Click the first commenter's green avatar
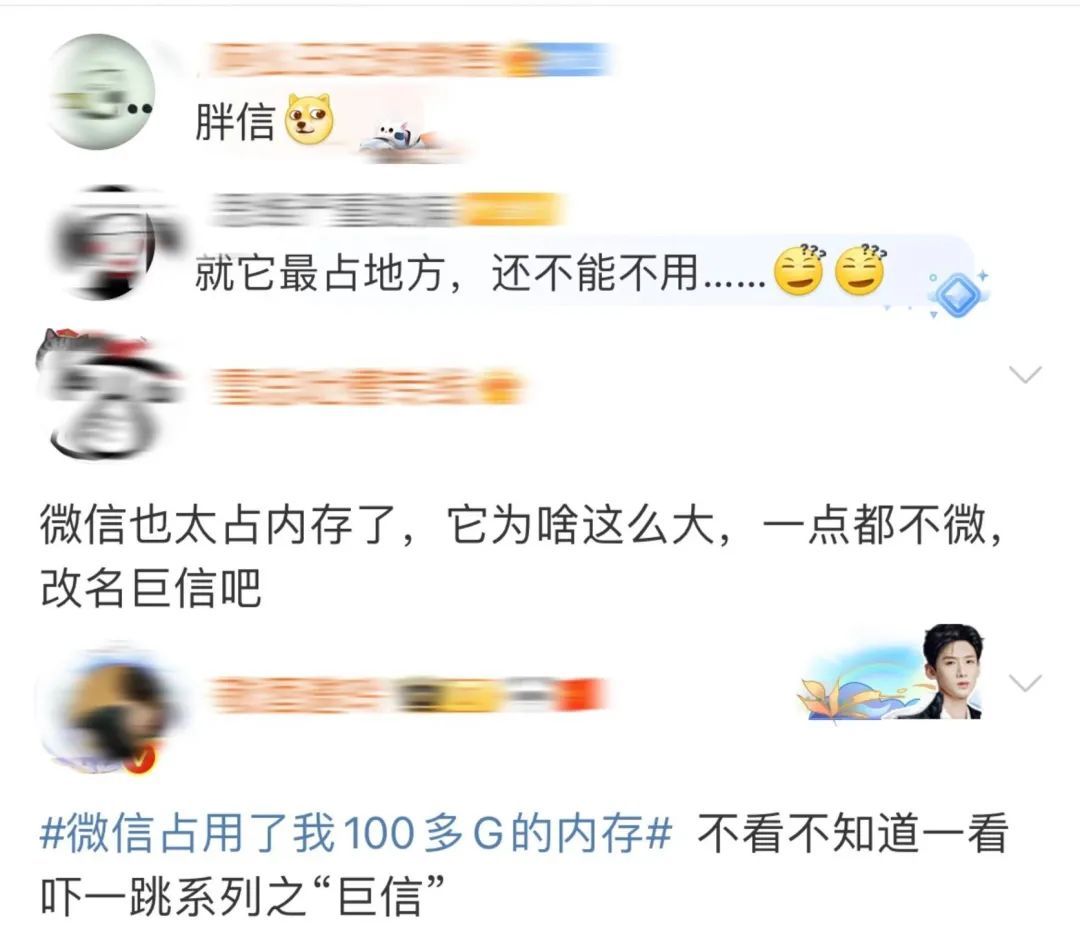Image resolution: width=1080 pixels, height=929 pixels. [x=101, y=92]
